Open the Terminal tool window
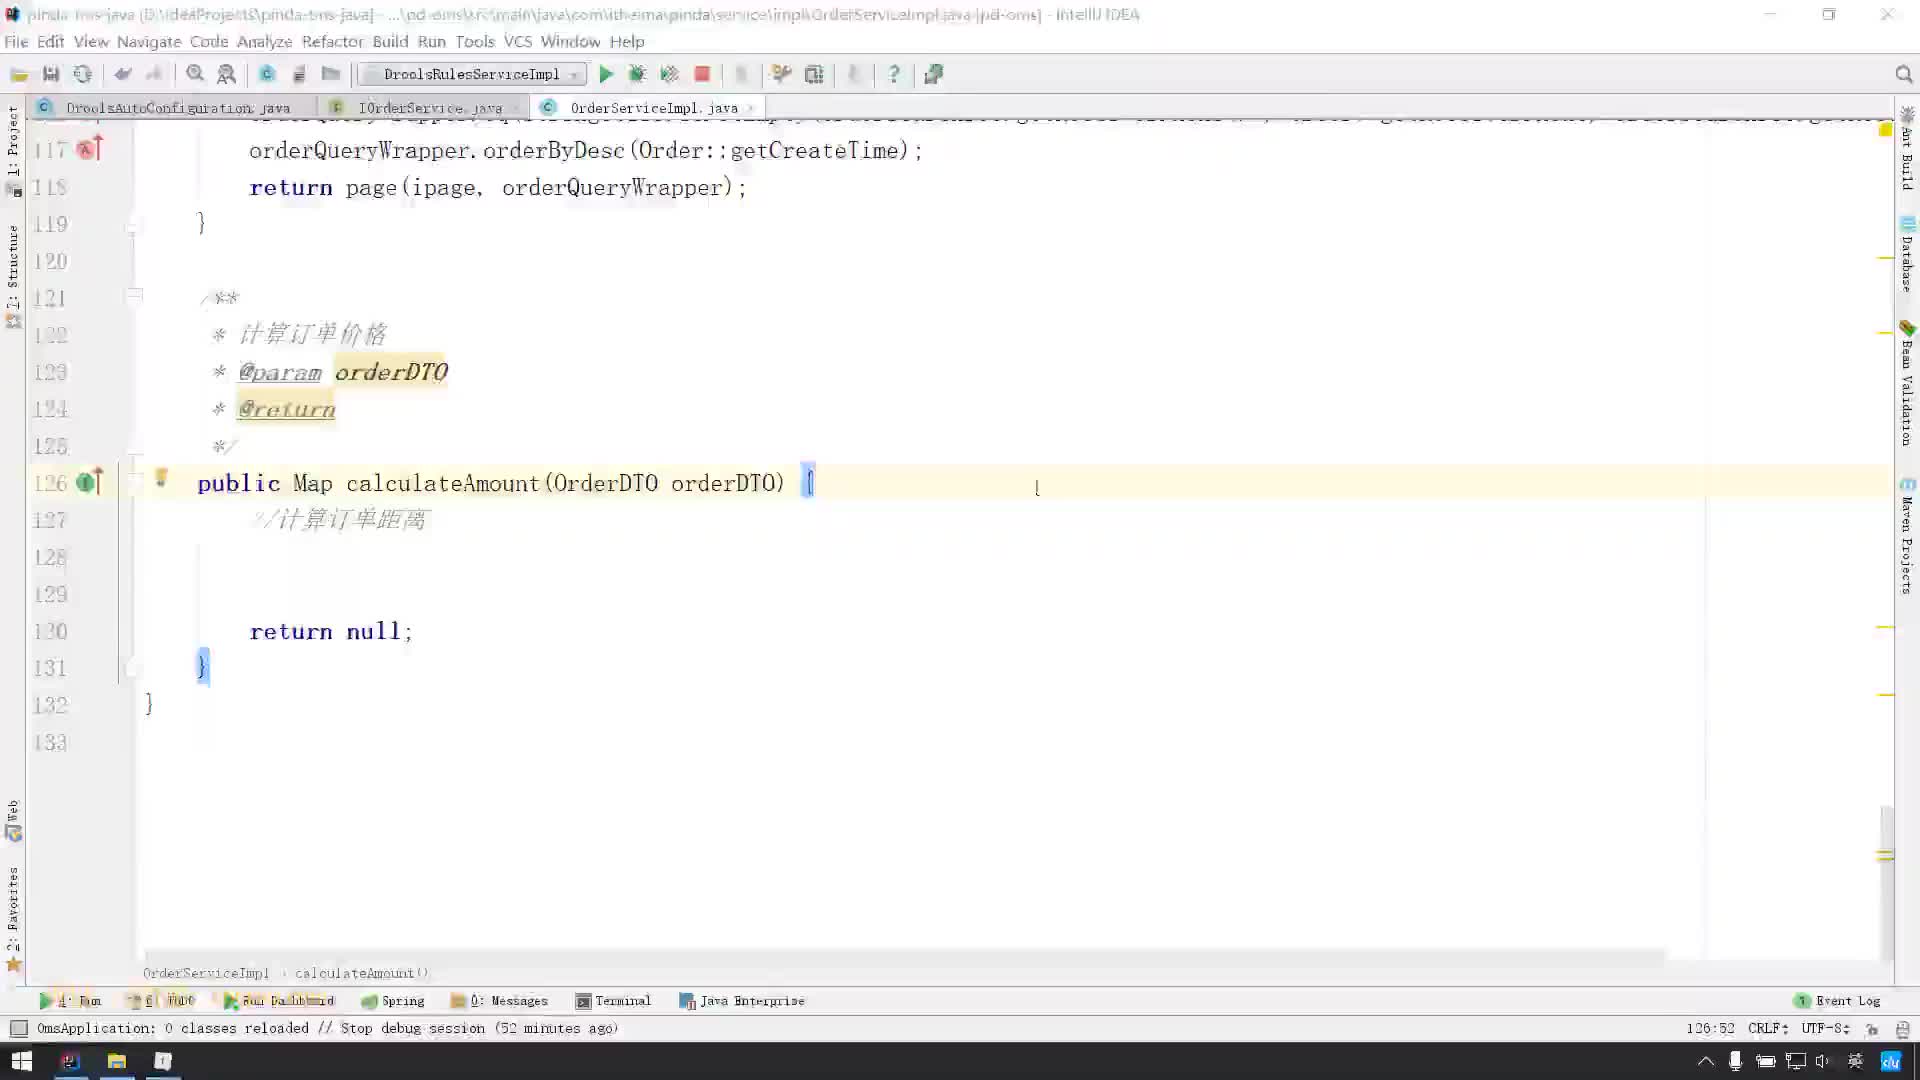Viewport: 1920px width, 1080px height. (x=613, y=1000)
